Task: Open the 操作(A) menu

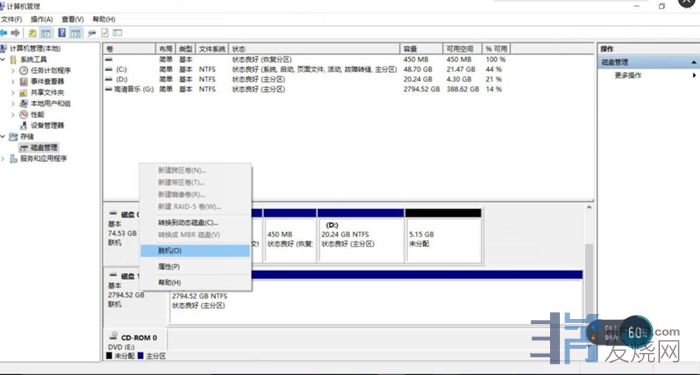Action: pos(42,19)
